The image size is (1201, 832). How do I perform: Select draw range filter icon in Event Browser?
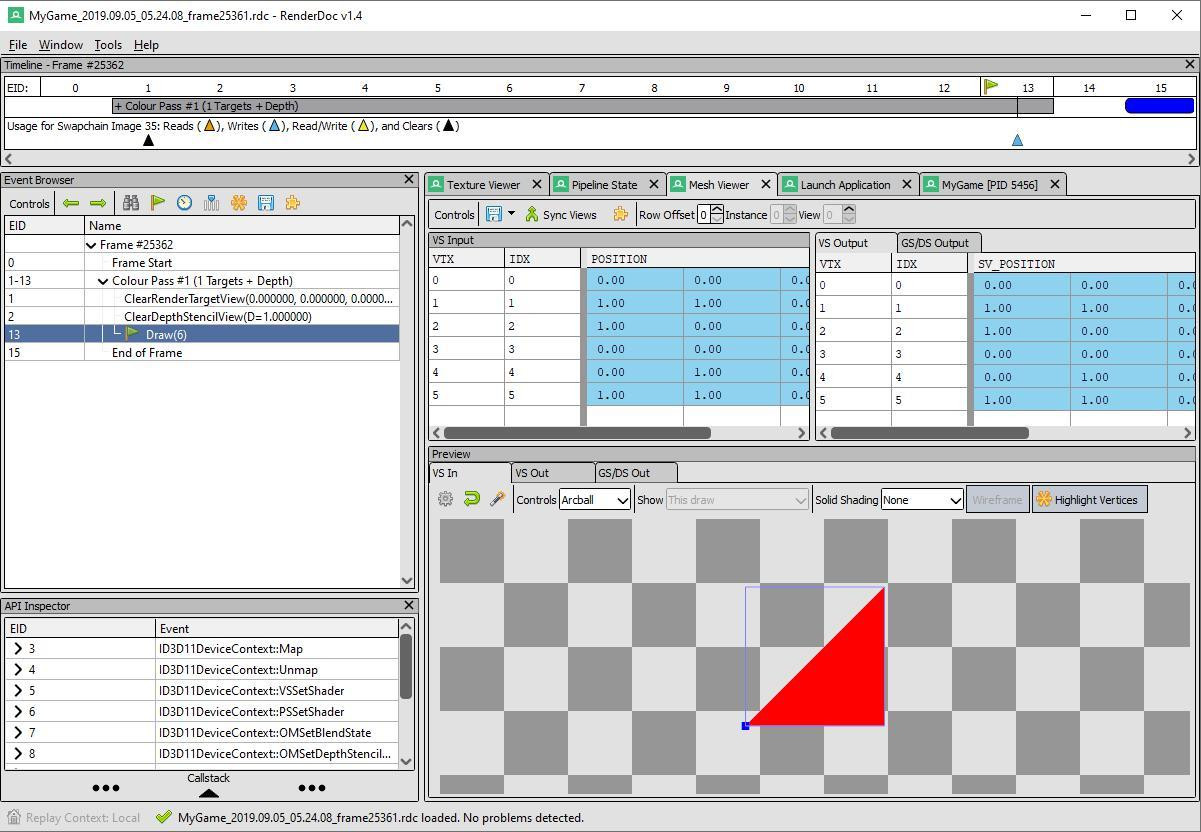click(x=211, y=203)
